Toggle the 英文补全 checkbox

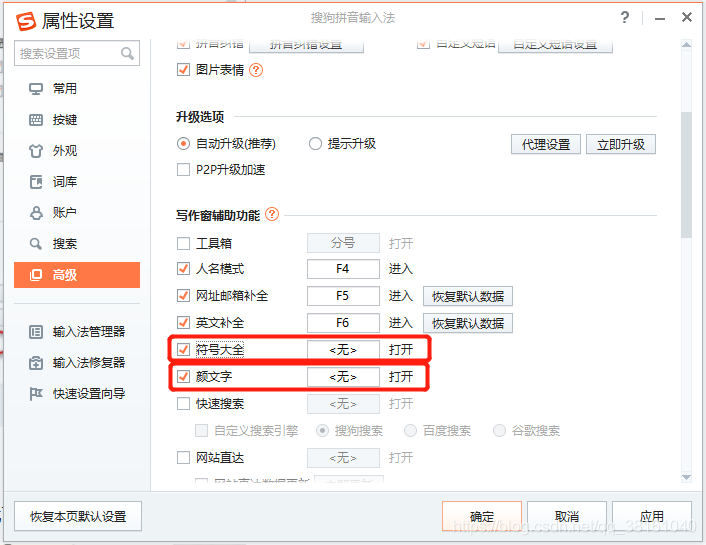tap(183, 323)
